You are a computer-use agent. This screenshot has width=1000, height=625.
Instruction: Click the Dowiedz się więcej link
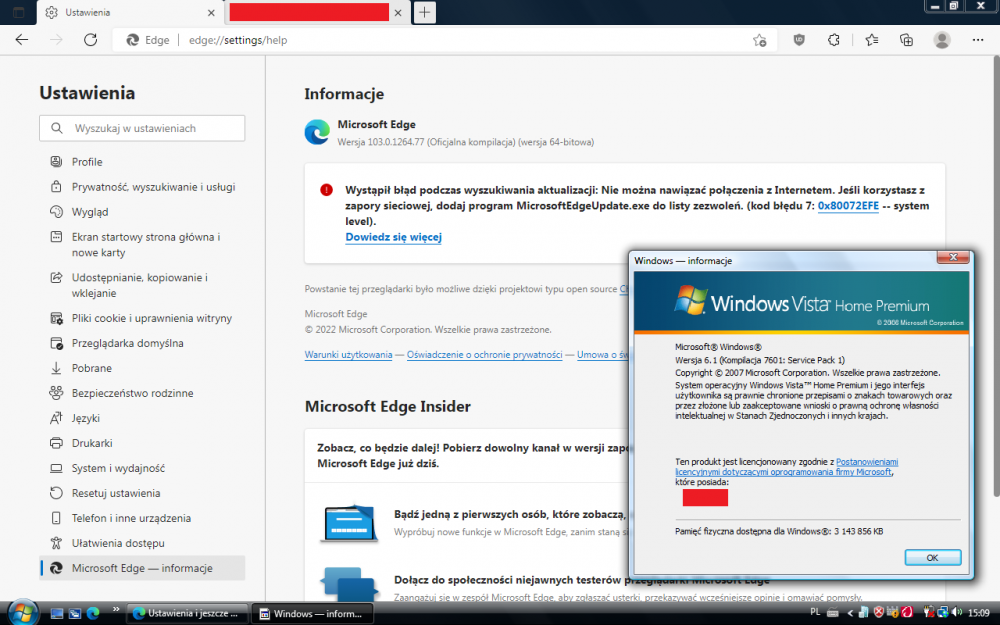393,237
